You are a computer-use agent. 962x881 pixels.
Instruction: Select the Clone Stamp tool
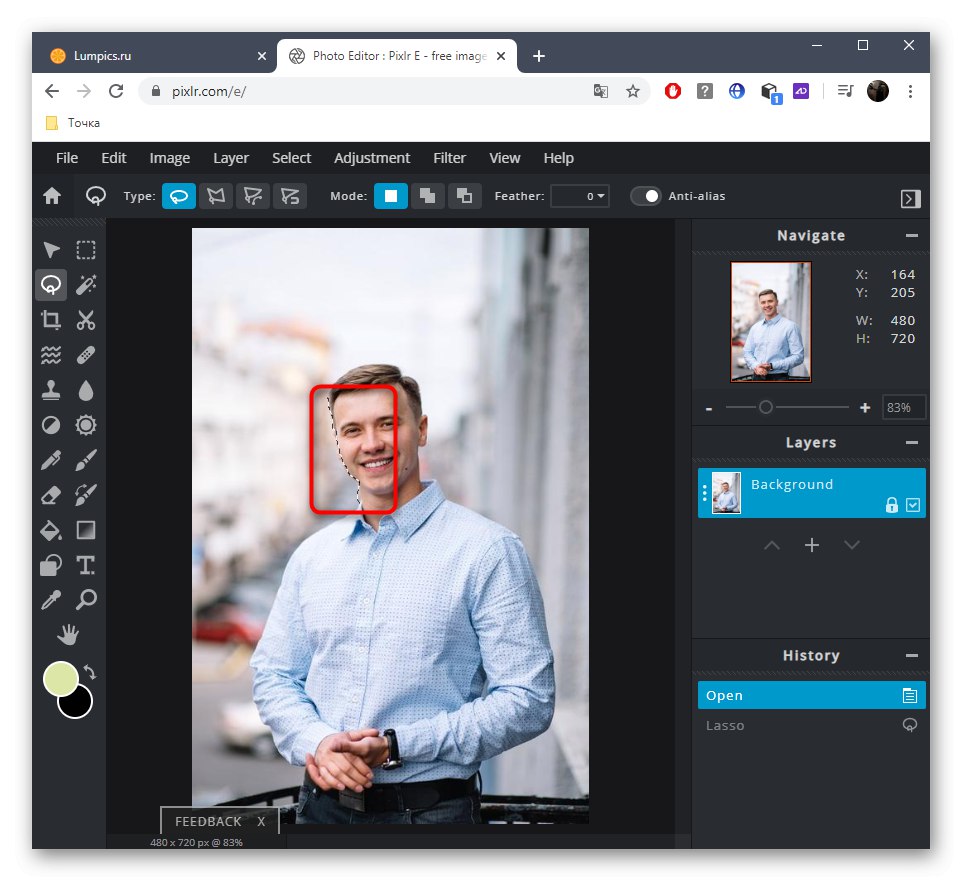51,390
